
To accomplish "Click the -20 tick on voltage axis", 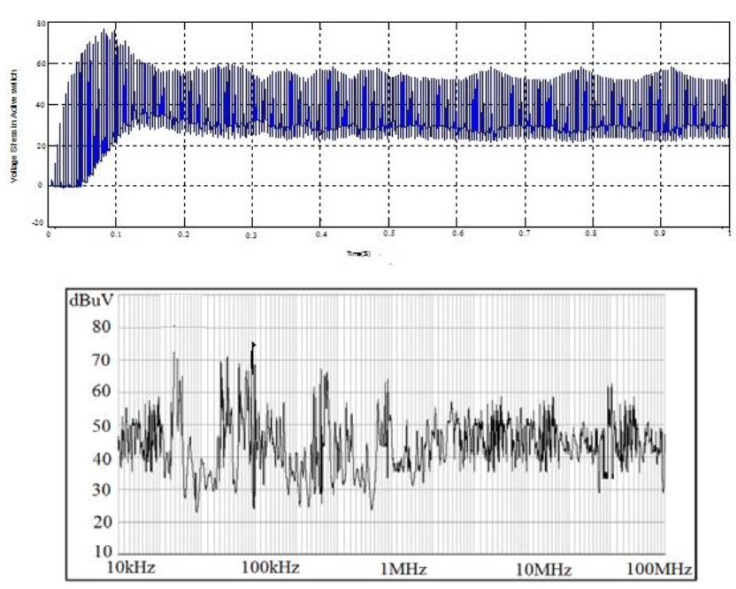I will (37, 225).
